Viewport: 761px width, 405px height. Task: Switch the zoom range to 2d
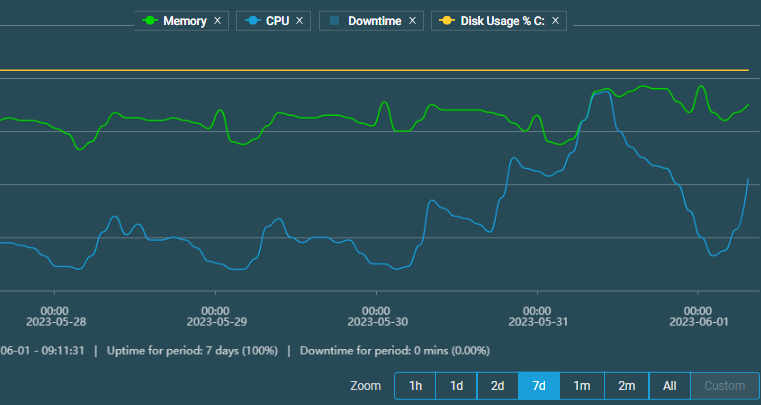tap(497, 386)
